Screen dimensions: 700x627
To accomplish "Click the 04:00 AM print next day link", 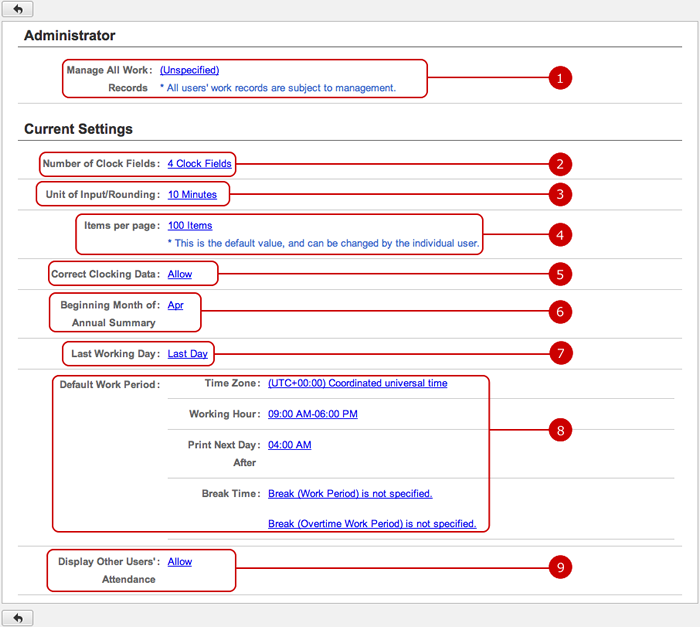I will 290,445.
